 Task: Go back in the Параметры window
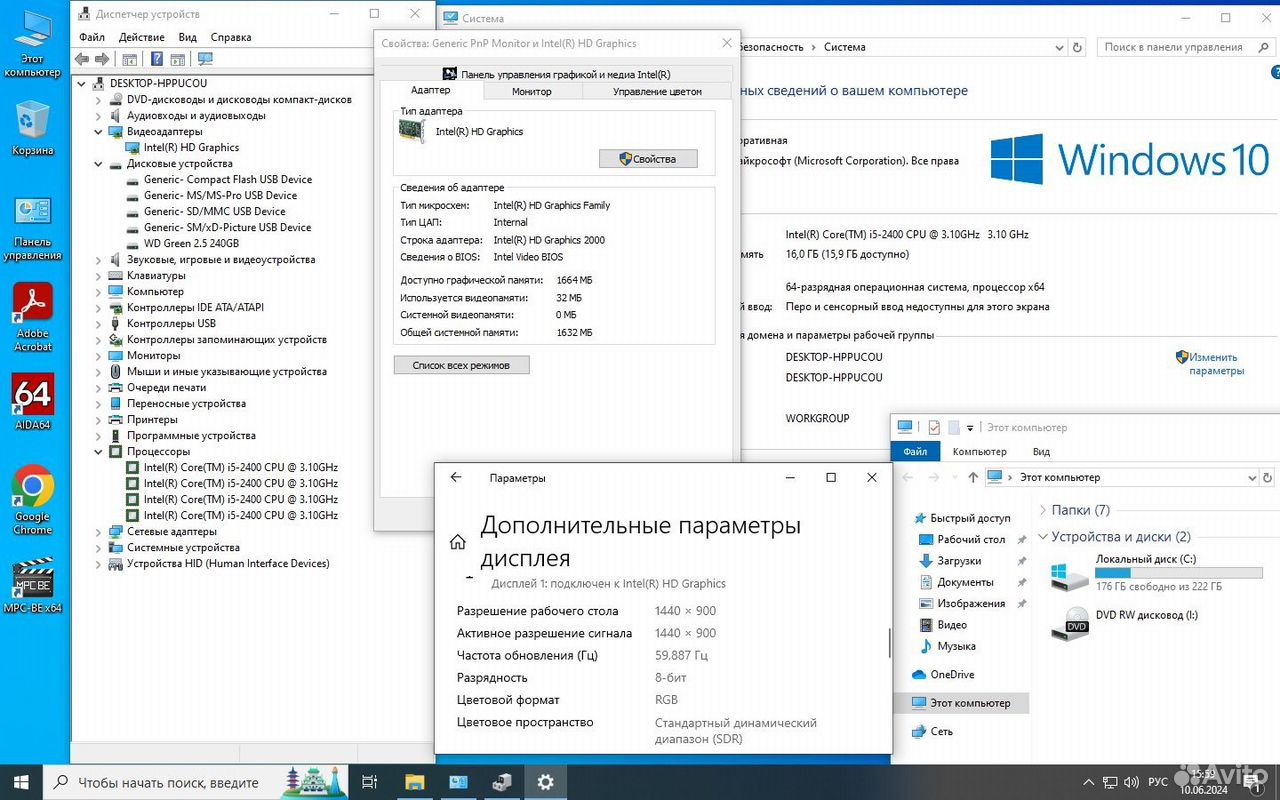point(456,477)
